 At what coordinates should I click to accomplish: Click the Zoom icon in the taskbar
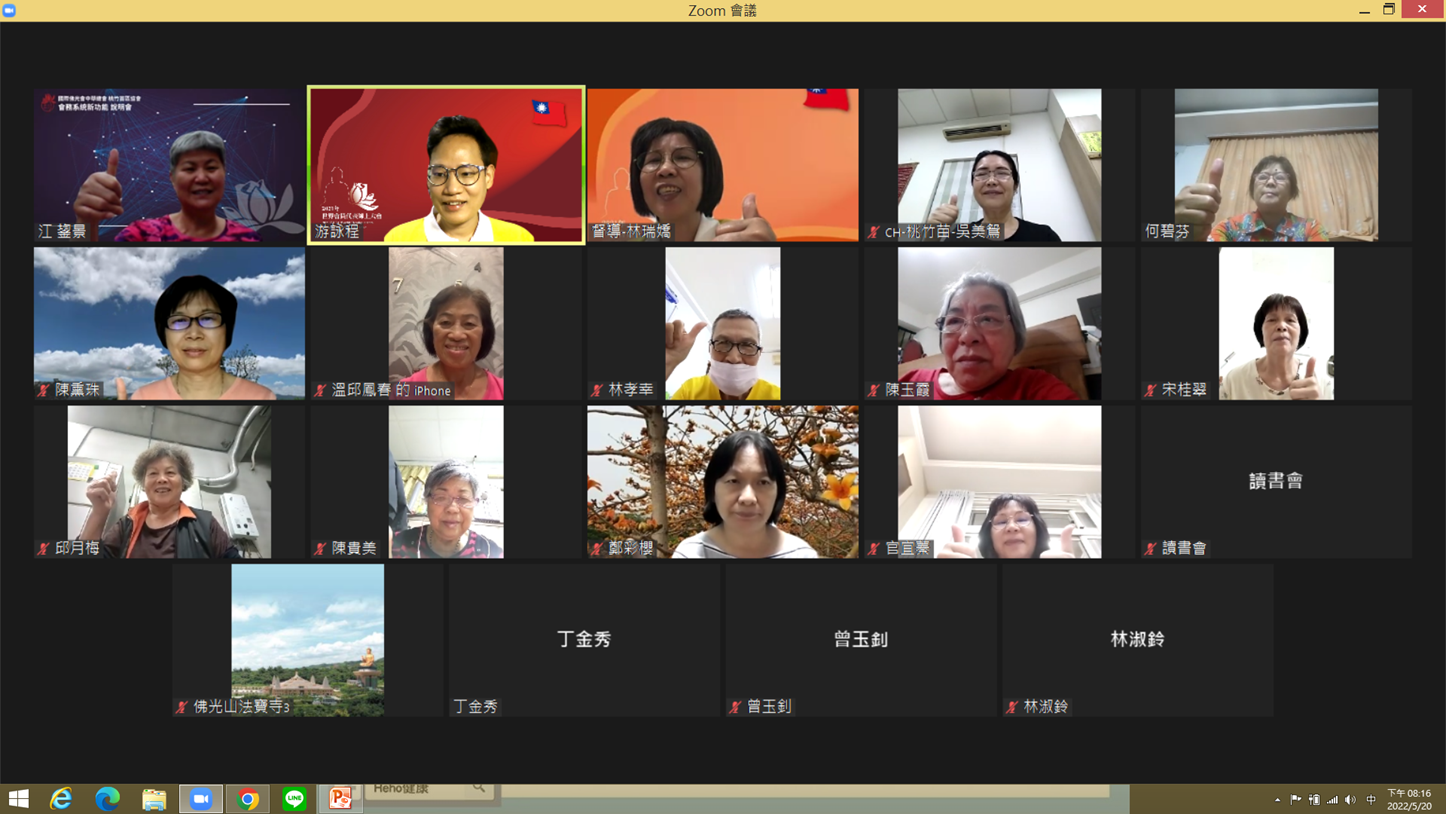[x=201, y=798]
